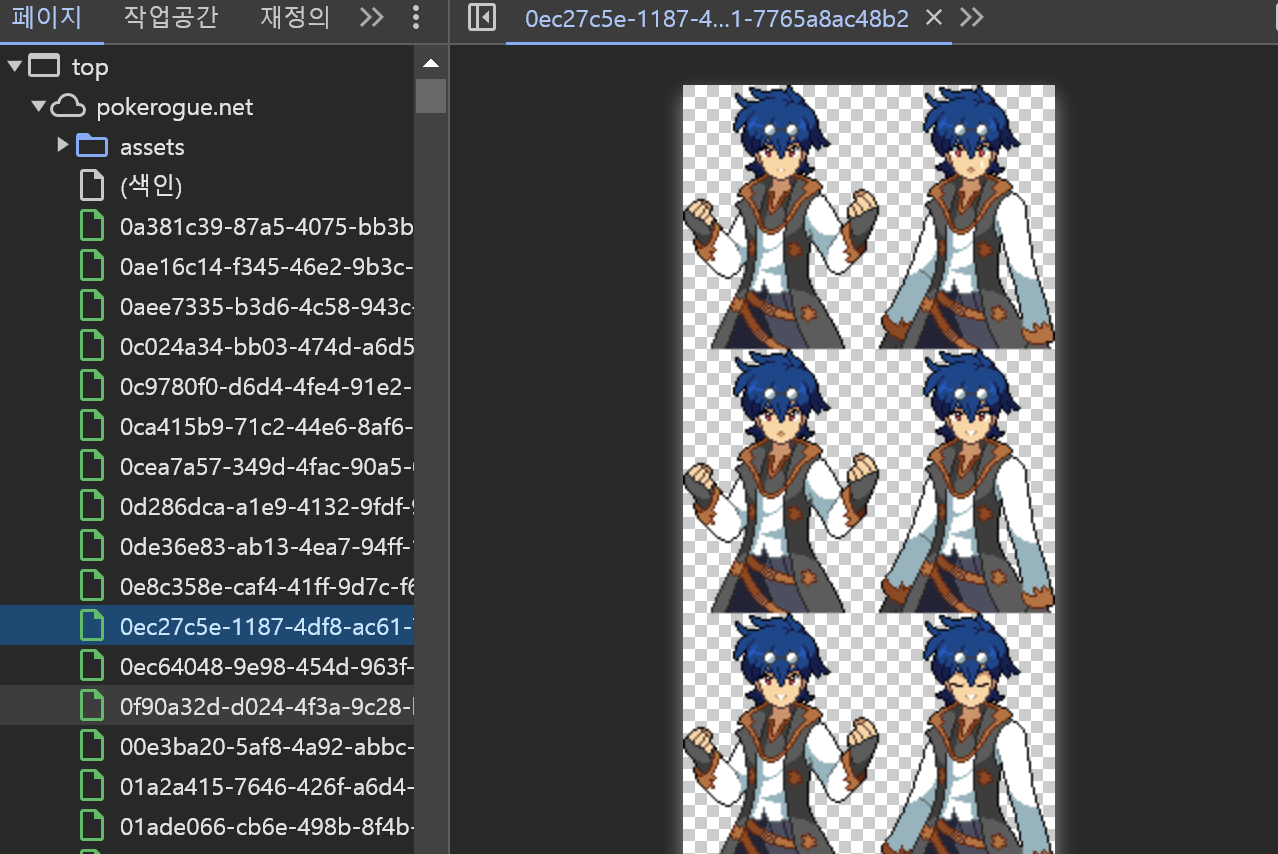1278x854 pixels.
Task: Click green file icon beside 0a381c39
Action: (x=92, y=226)
